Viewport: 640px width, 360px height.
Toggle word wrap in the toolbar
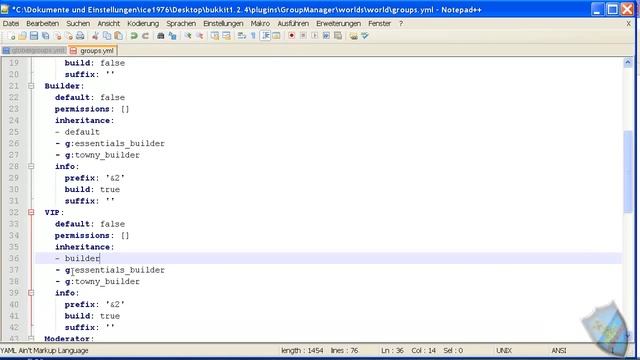tap(242, 36)
